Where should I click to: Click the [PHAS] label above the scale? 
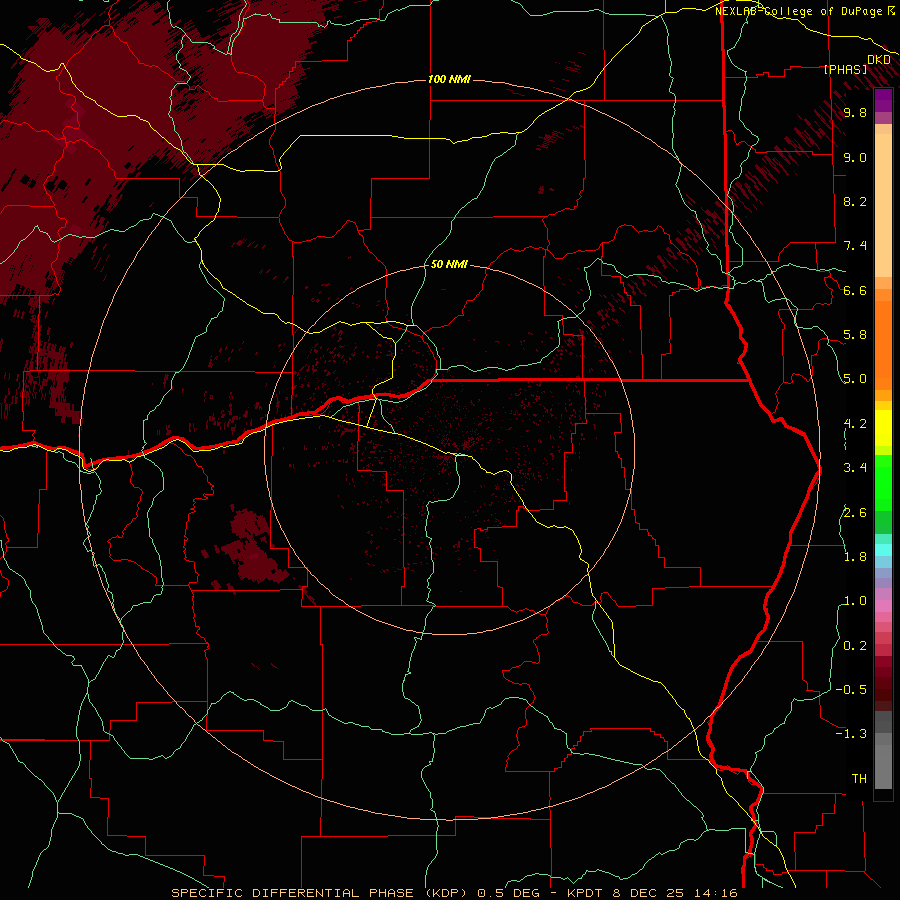coord(845,69)
